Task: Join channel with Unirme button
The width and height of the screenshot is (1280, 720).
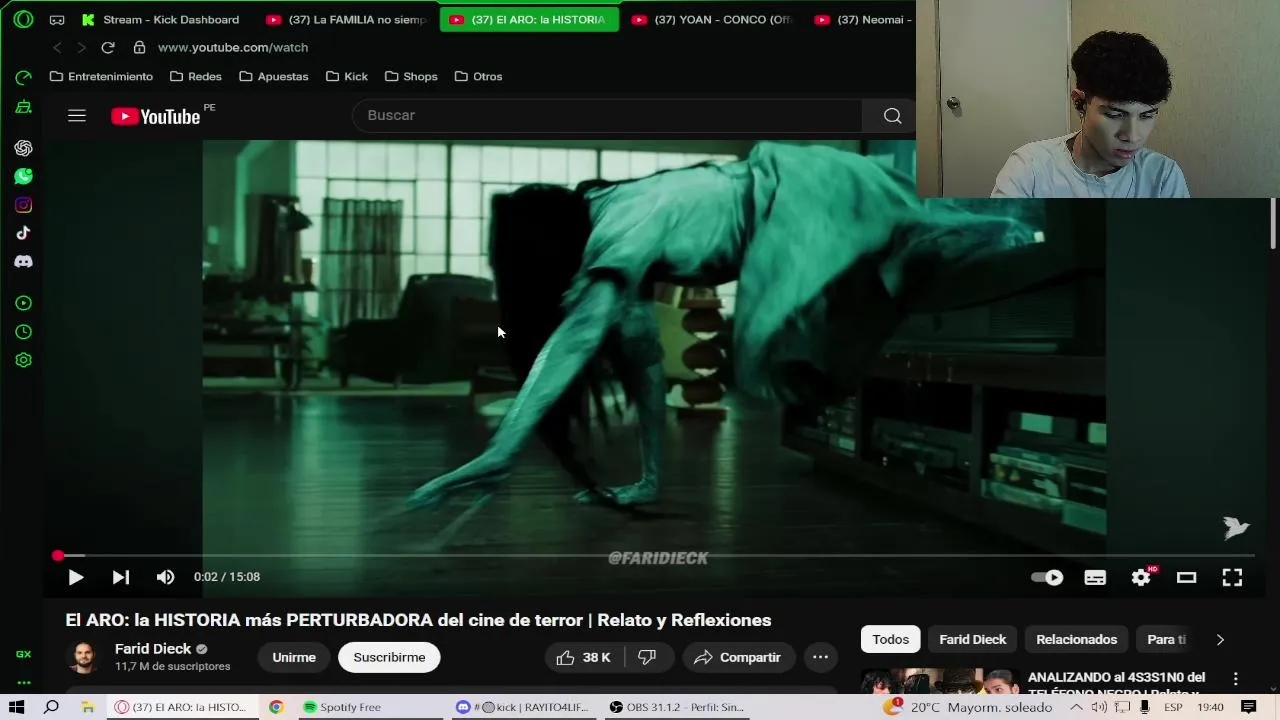Action: click(x=294, y=657)
